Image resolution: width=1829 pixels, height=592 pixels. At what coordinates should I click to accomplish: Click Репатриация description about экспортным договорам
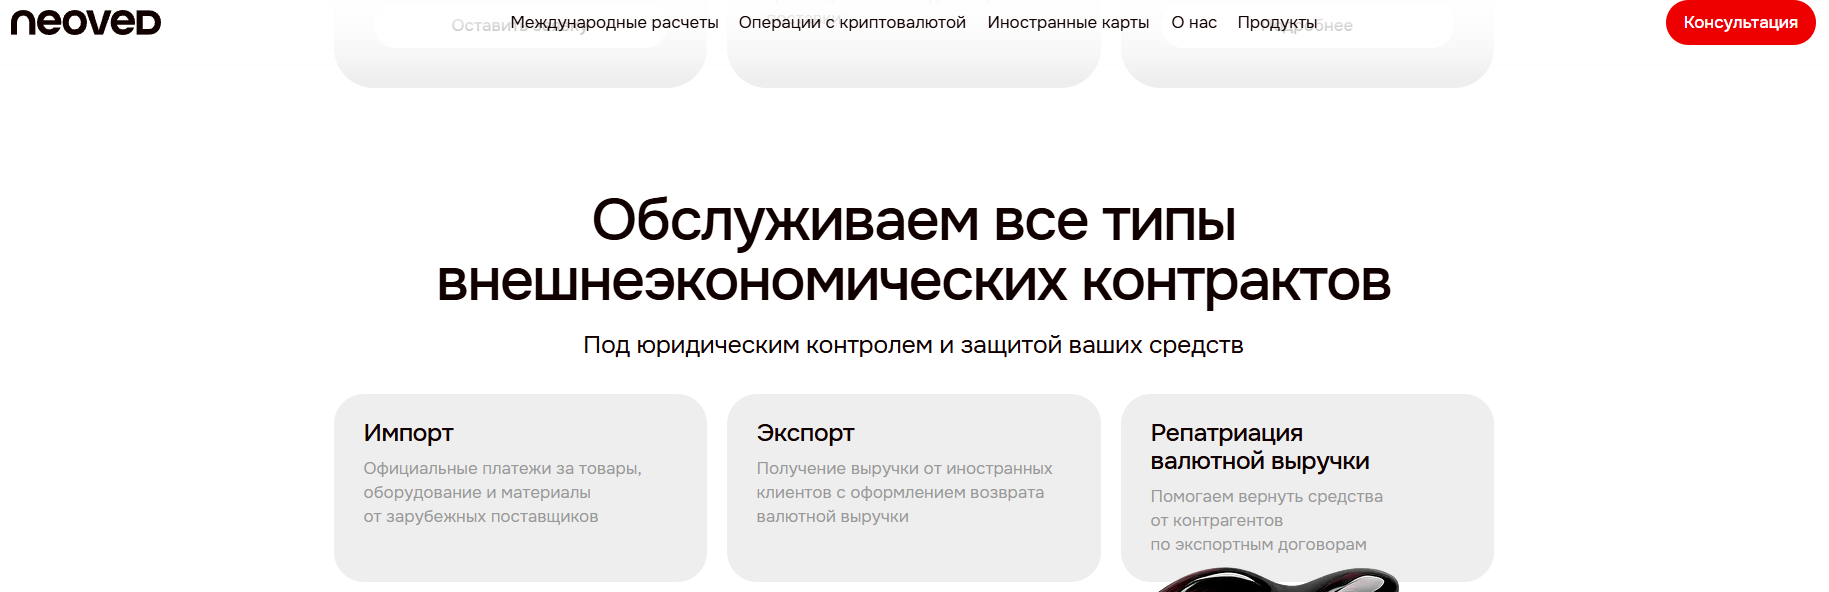click(1266, 520)
